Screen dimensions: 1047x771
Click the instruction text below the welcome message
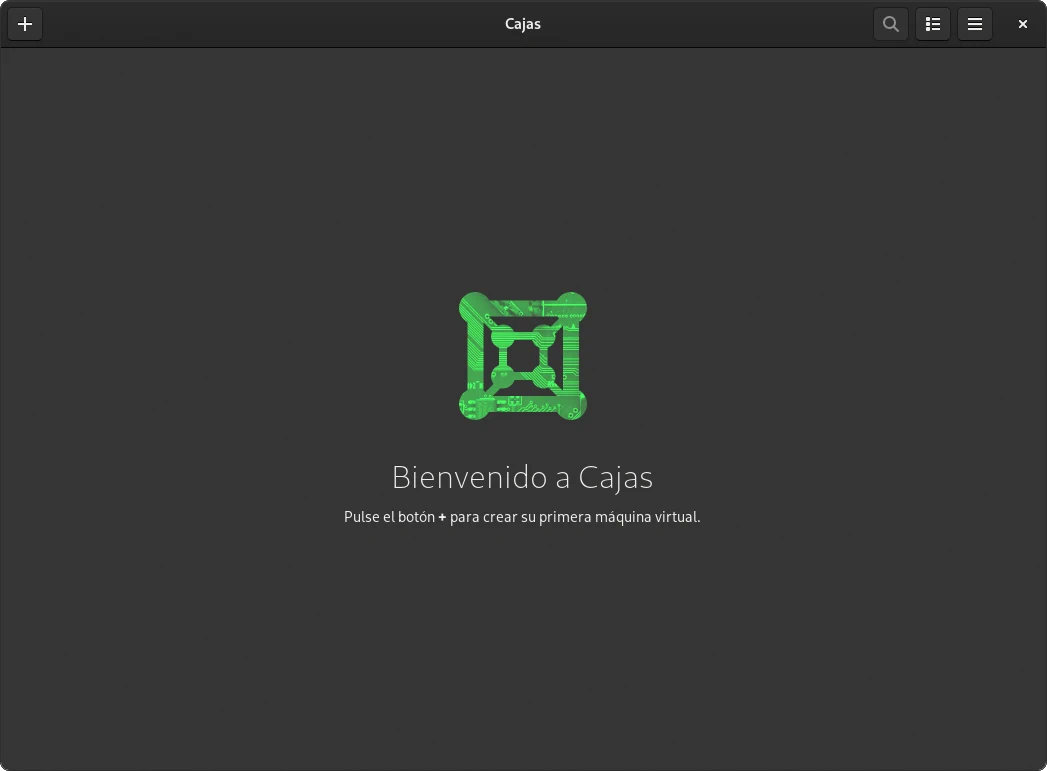pyautogui.click(x=522, y=517)
